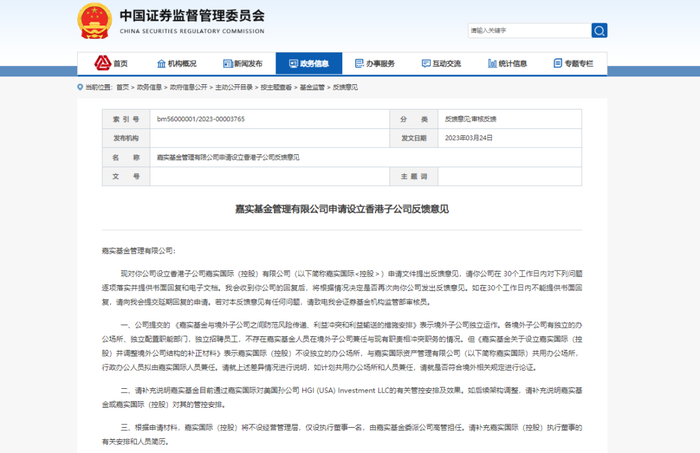Image resolution: width=700 pixels, height=453 pixels.
Task: Click the red logo icon beside 首页
Action: [x=102, y=63]
